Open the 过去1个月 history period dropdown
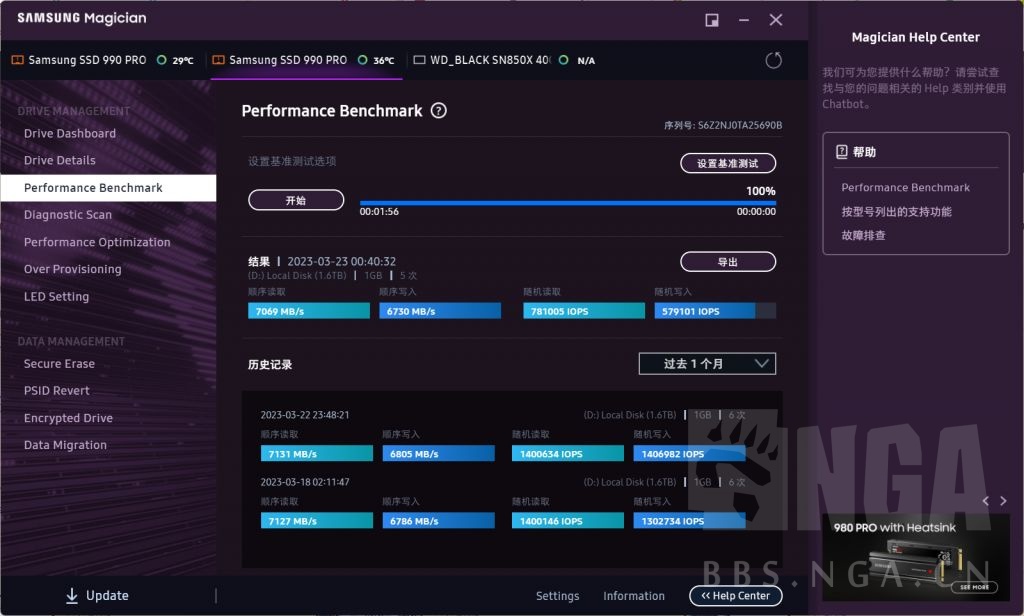The width and height of the screenshot is (1024, 616). (706, 364)
